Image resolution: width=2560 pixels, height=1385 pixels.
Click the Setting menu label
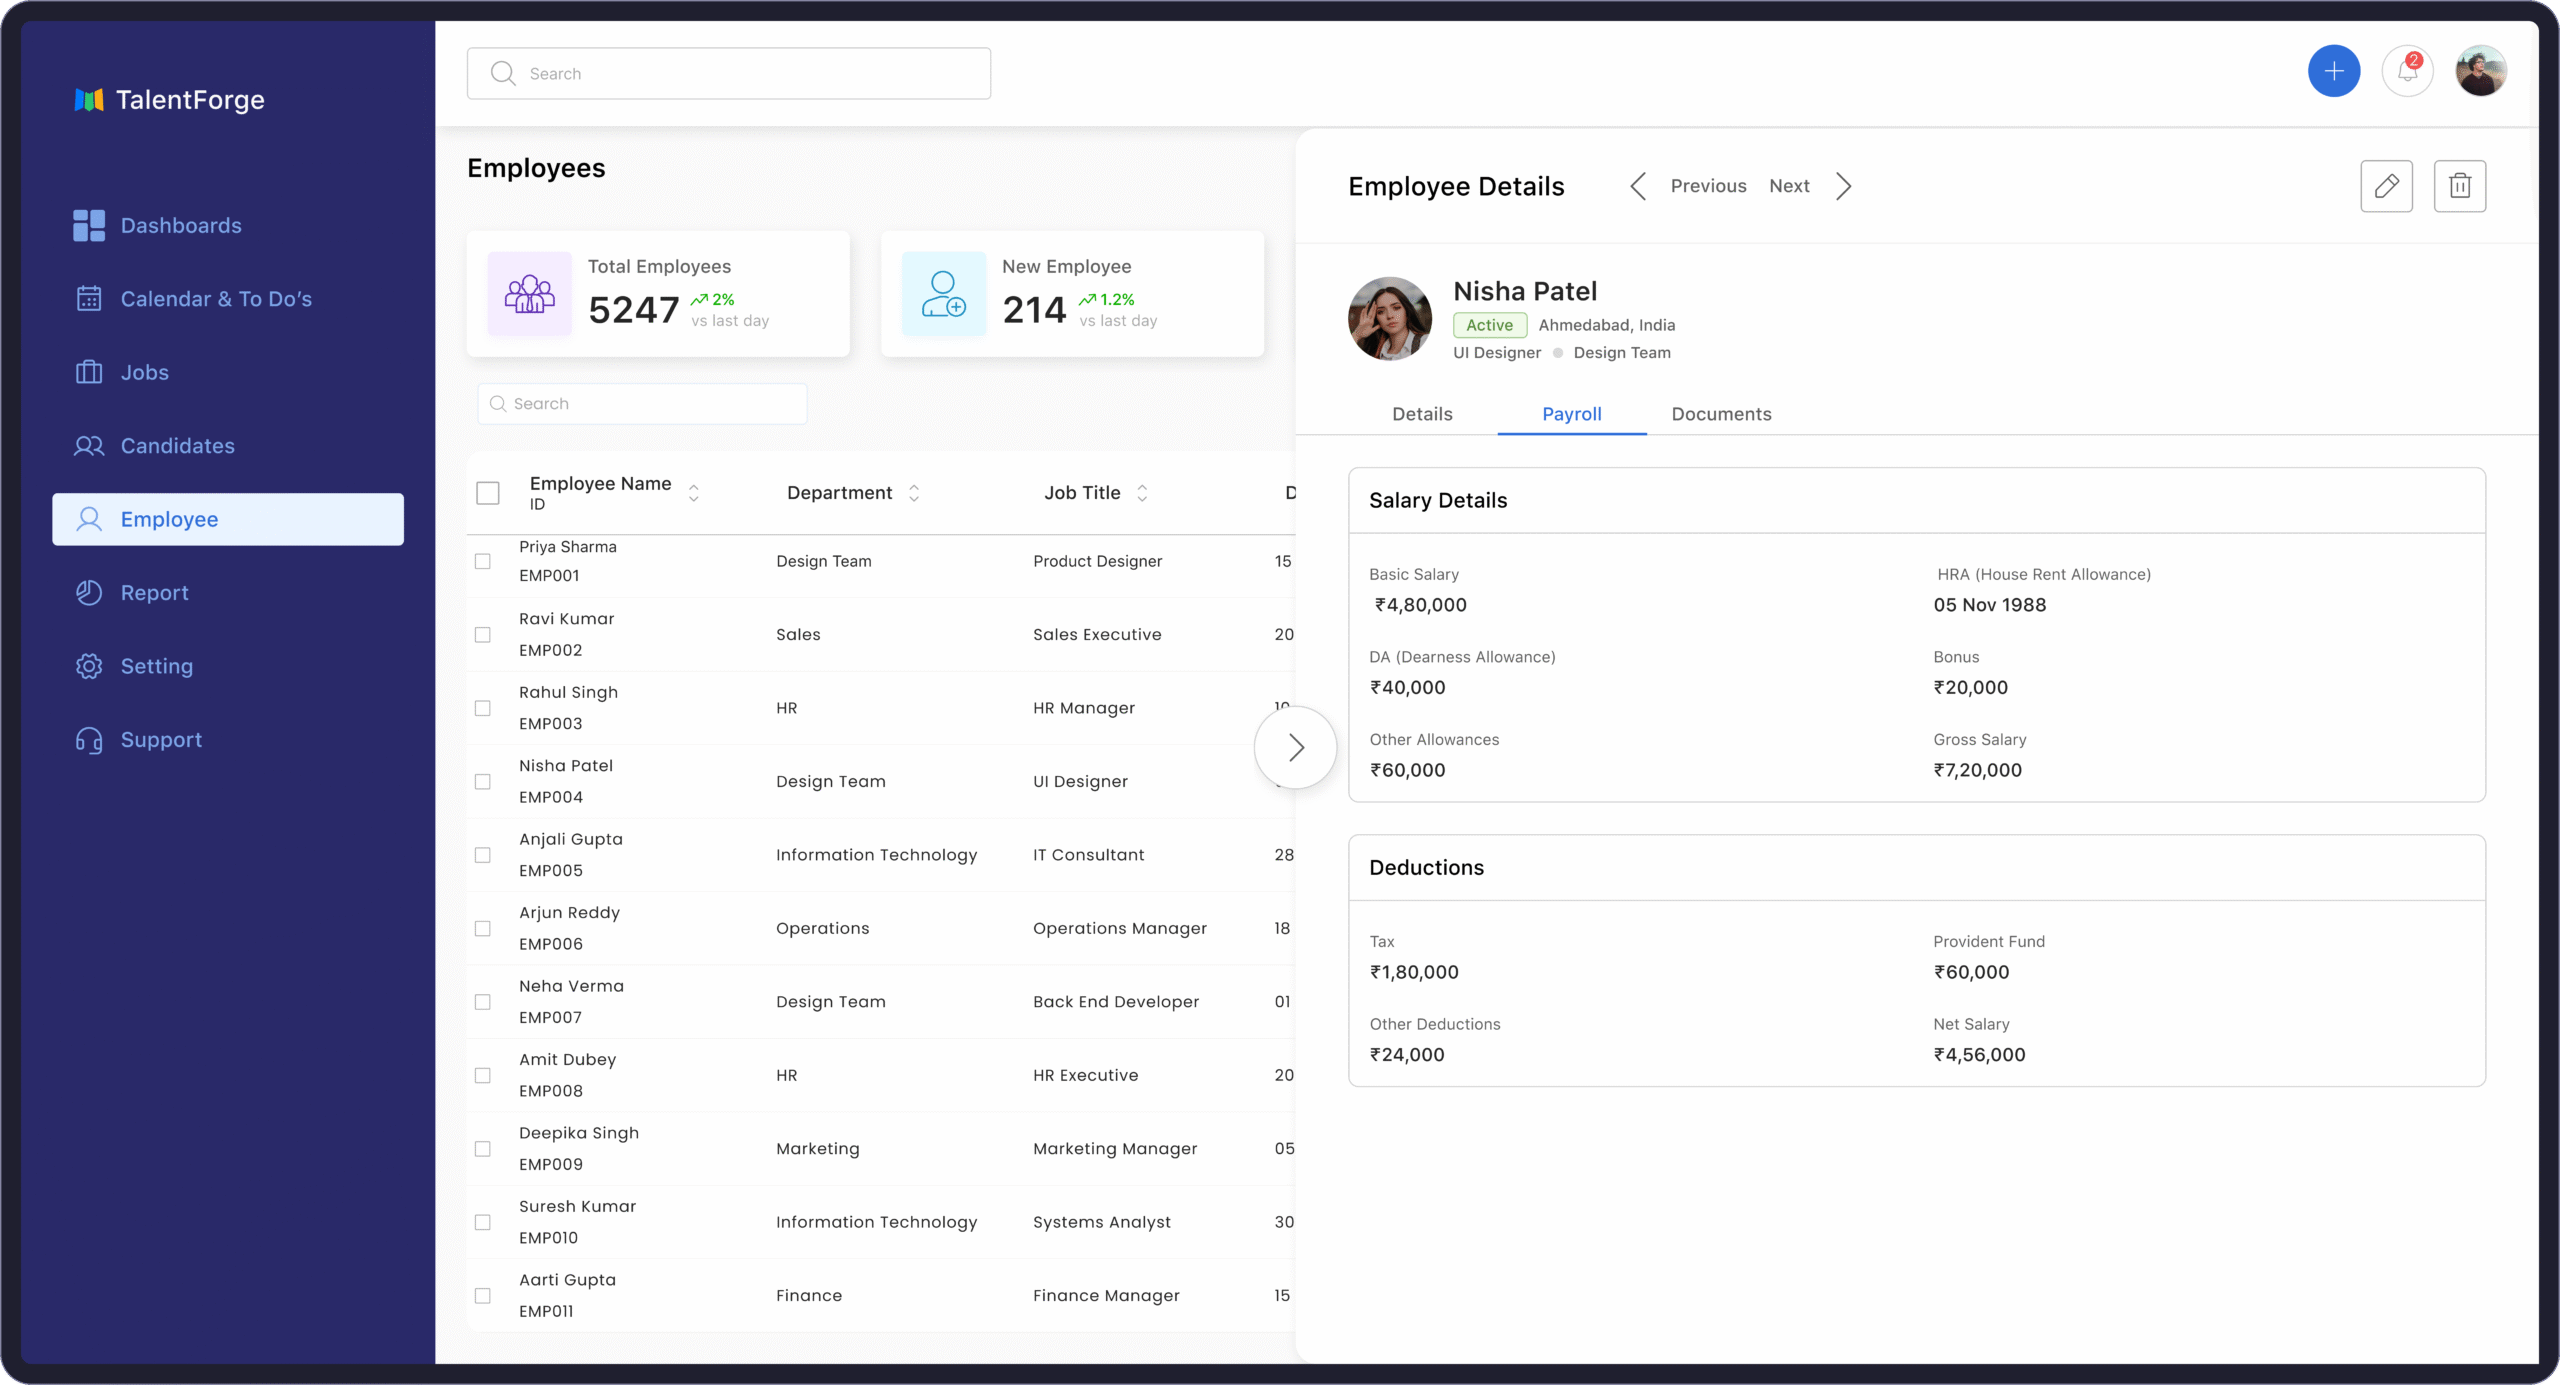click(x=157, y=666)
